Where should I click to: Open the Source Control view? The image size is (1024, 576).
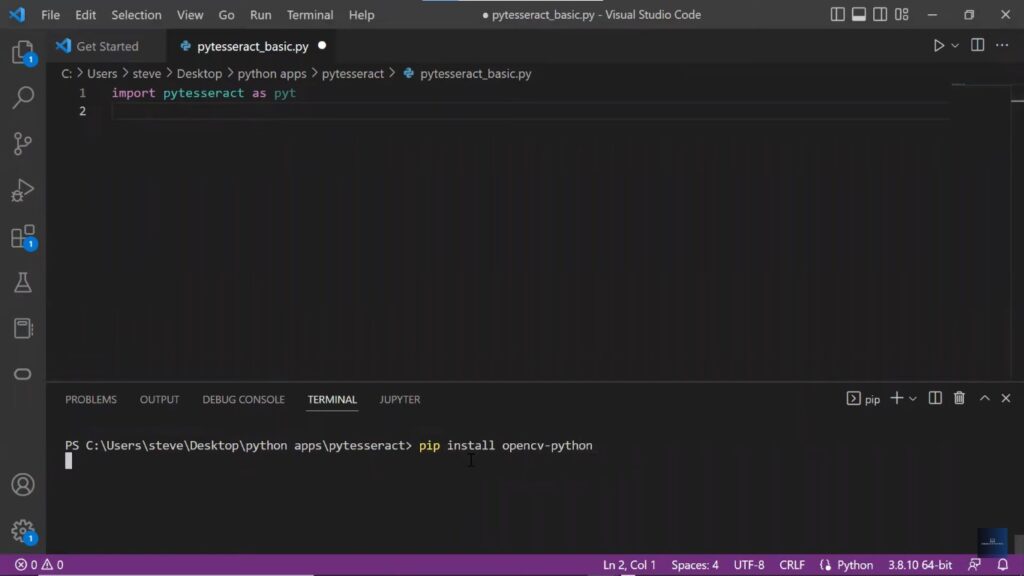point(23,144)
